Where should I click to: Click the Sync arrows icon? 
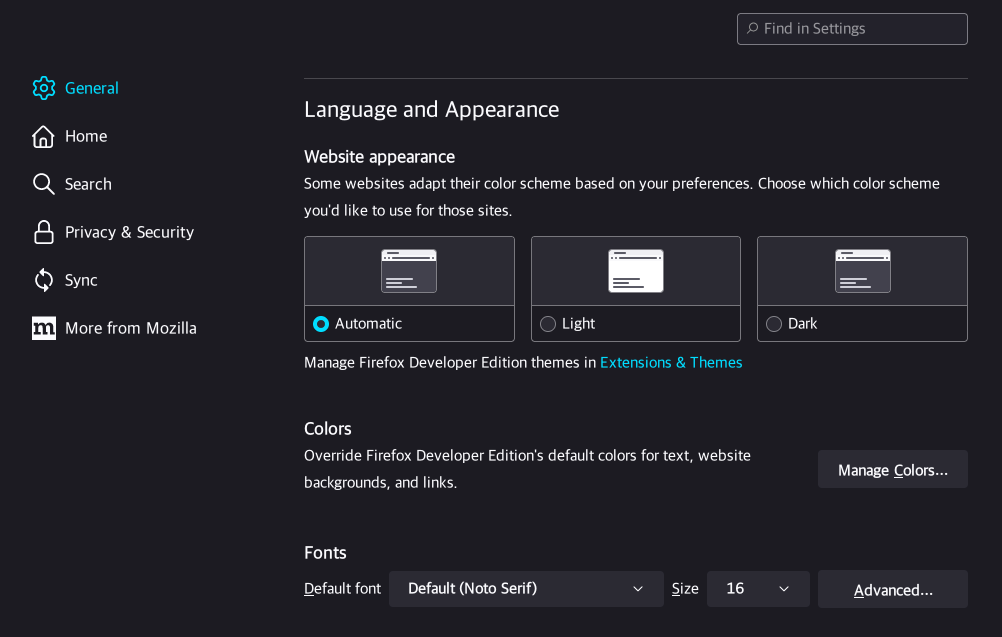(x=43, y=280)
